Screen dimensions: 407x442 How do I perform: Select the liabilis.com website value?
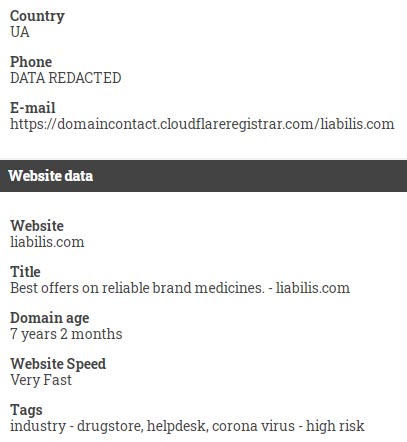[47, 242]
